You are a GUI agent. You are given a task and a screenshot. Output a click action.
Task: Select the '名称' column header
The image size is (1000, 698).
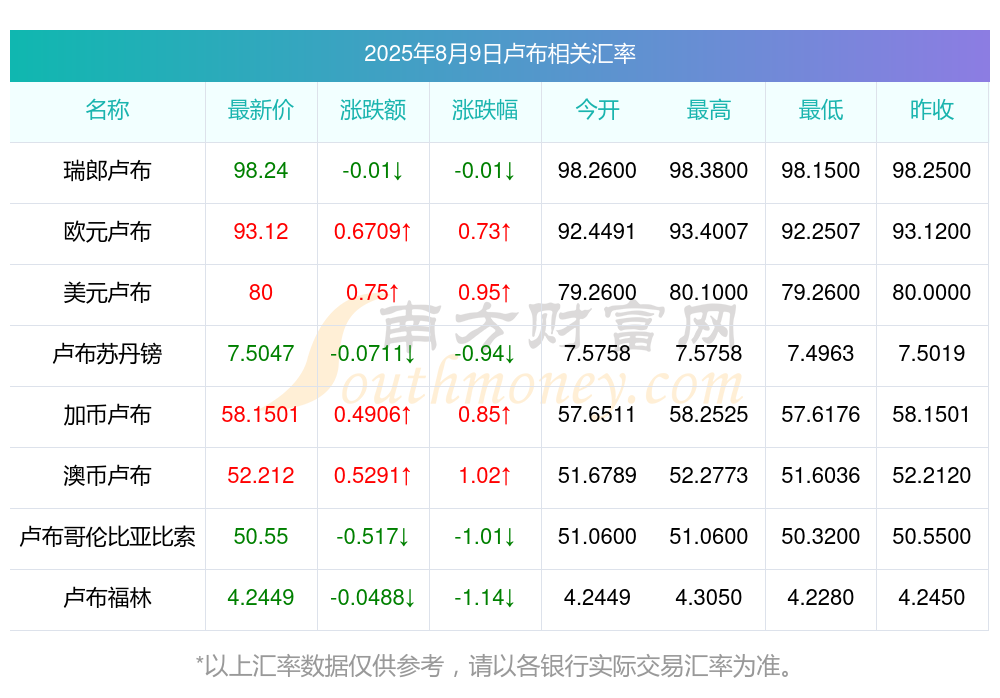(107, 110)
